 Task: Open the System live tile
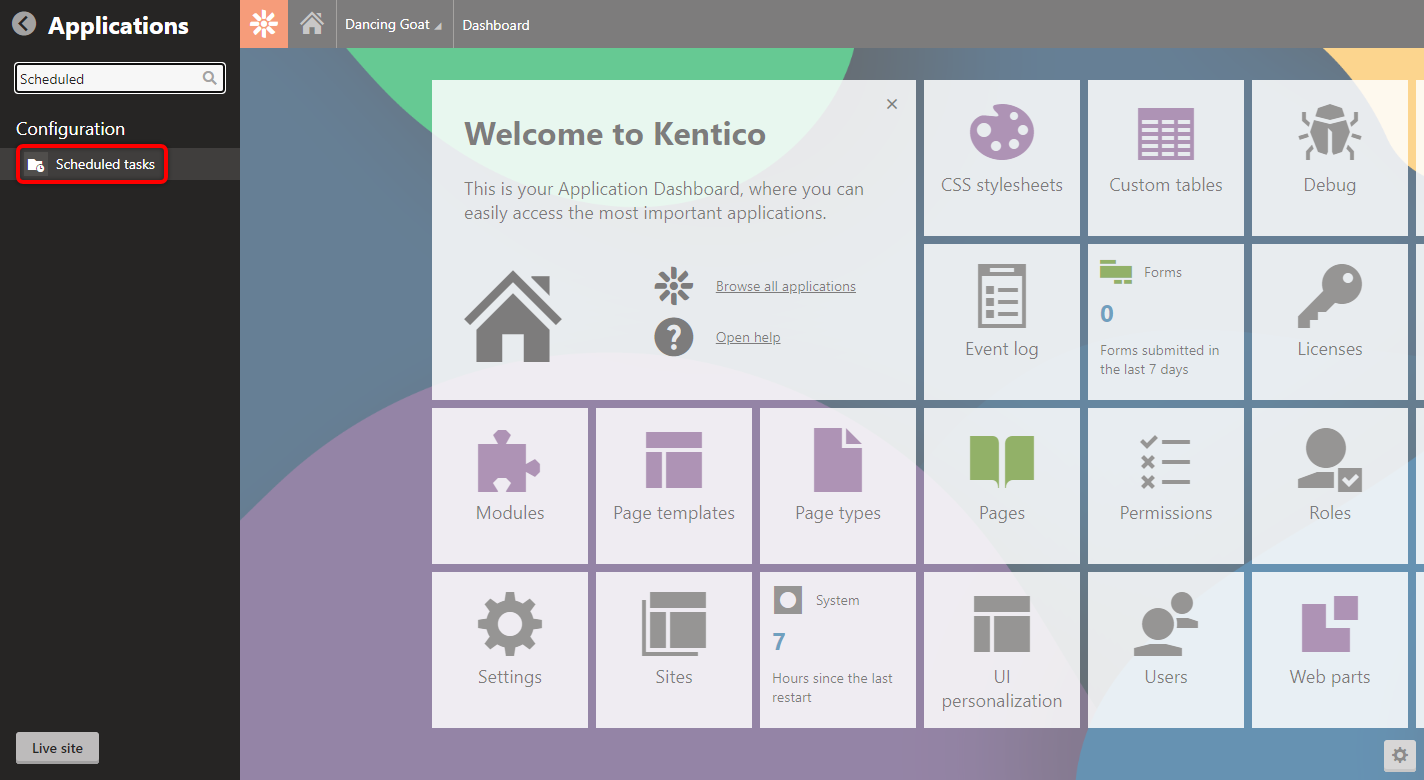pos(838,650)
